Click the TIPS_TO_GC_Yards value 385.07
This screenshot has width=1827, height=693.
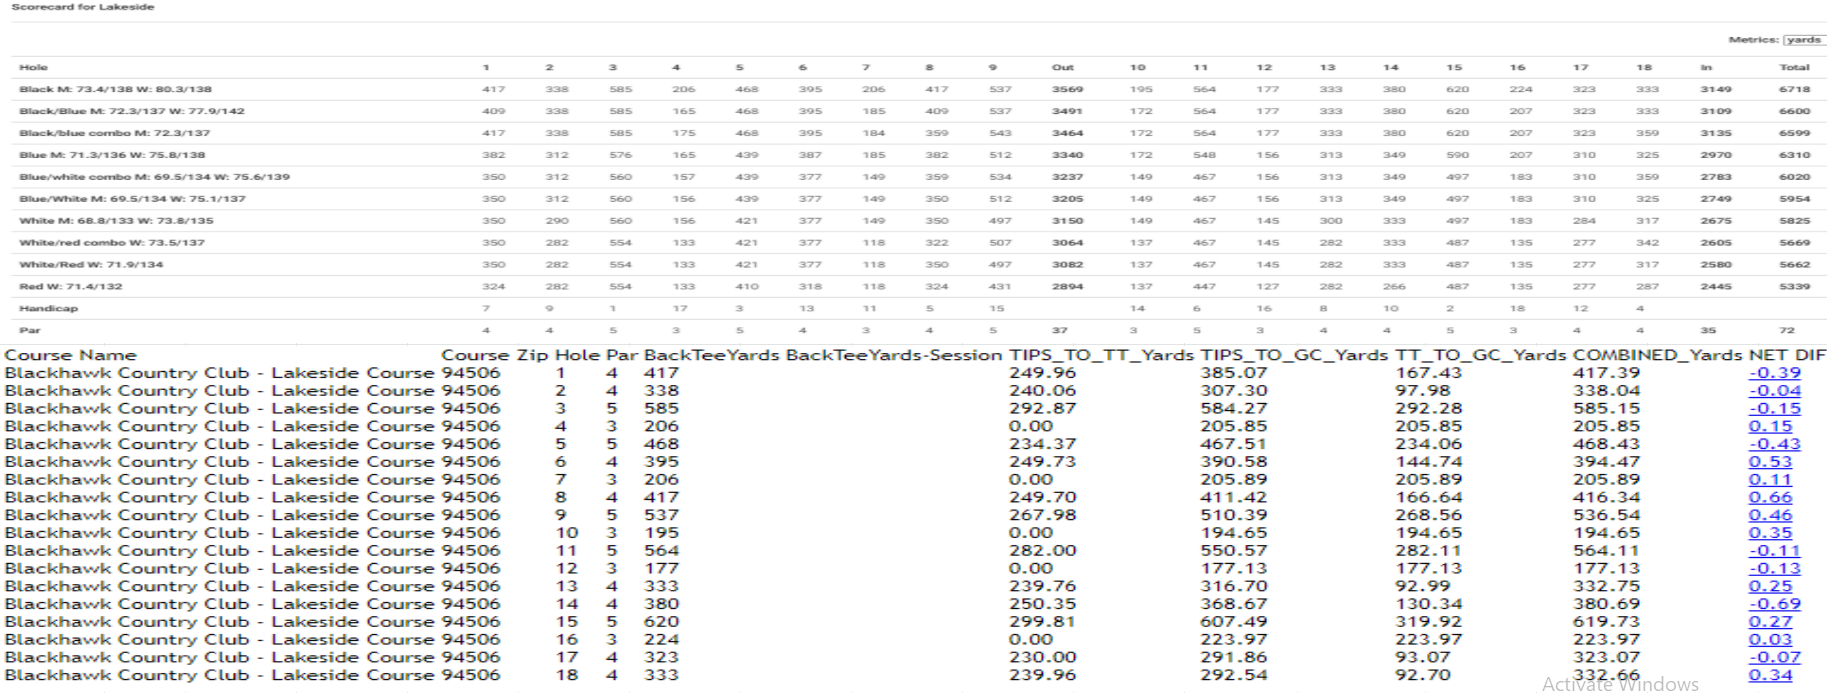pyautogui.click(x=1234, y=373)
